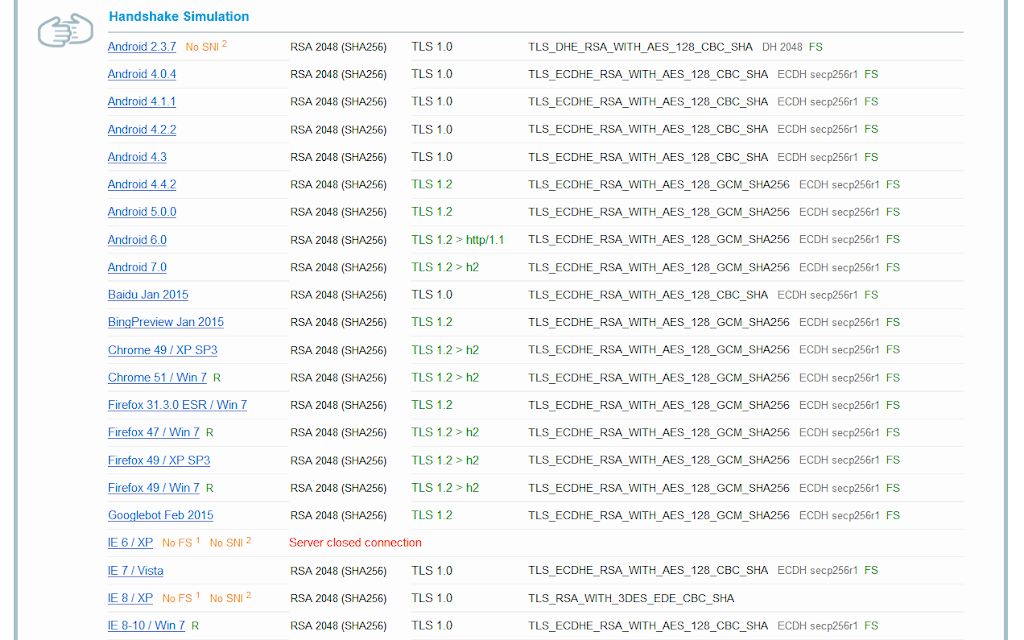
Task: Click TLS 1.2 > http/1.1 on Android 6.0 row
Action: click(x=457, y=240)
